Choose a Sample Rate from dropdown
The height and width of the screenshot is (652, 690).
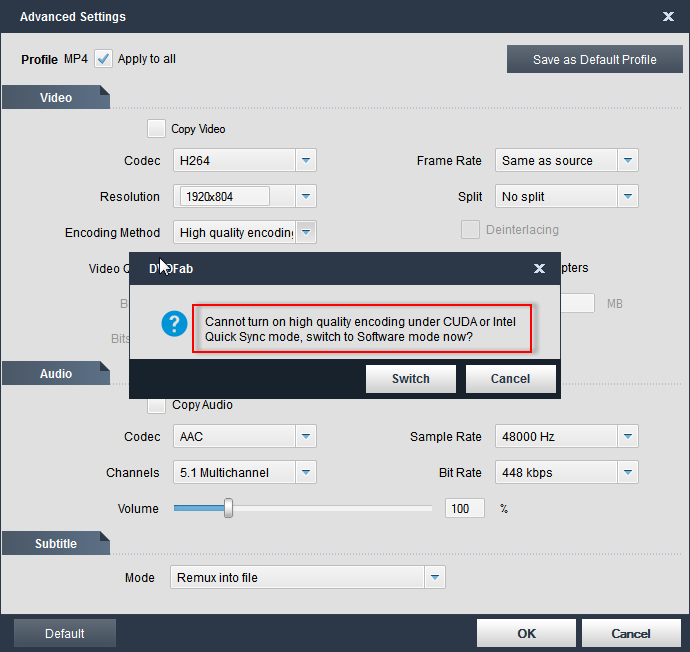(x=627, y=436)
